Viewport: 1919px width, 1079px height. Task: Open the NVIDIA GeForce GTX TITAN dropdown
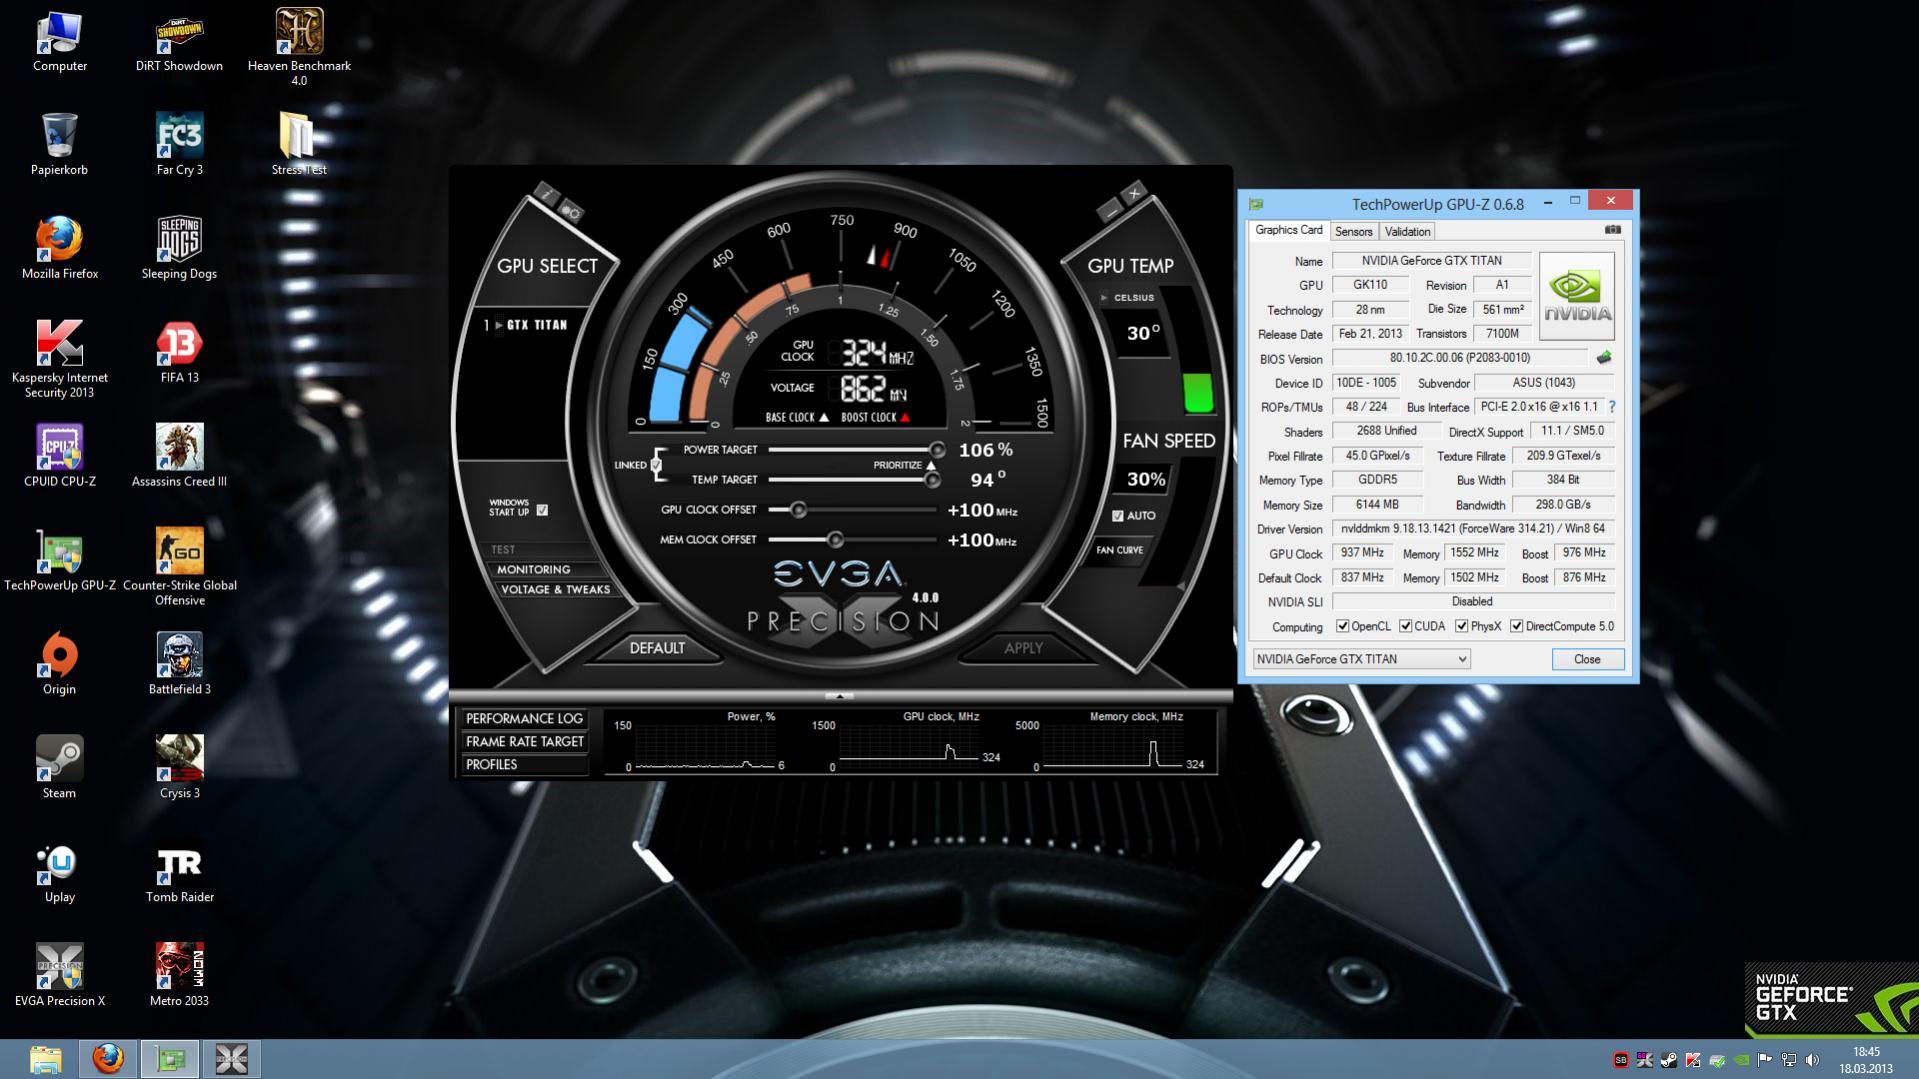[1361, 659]
